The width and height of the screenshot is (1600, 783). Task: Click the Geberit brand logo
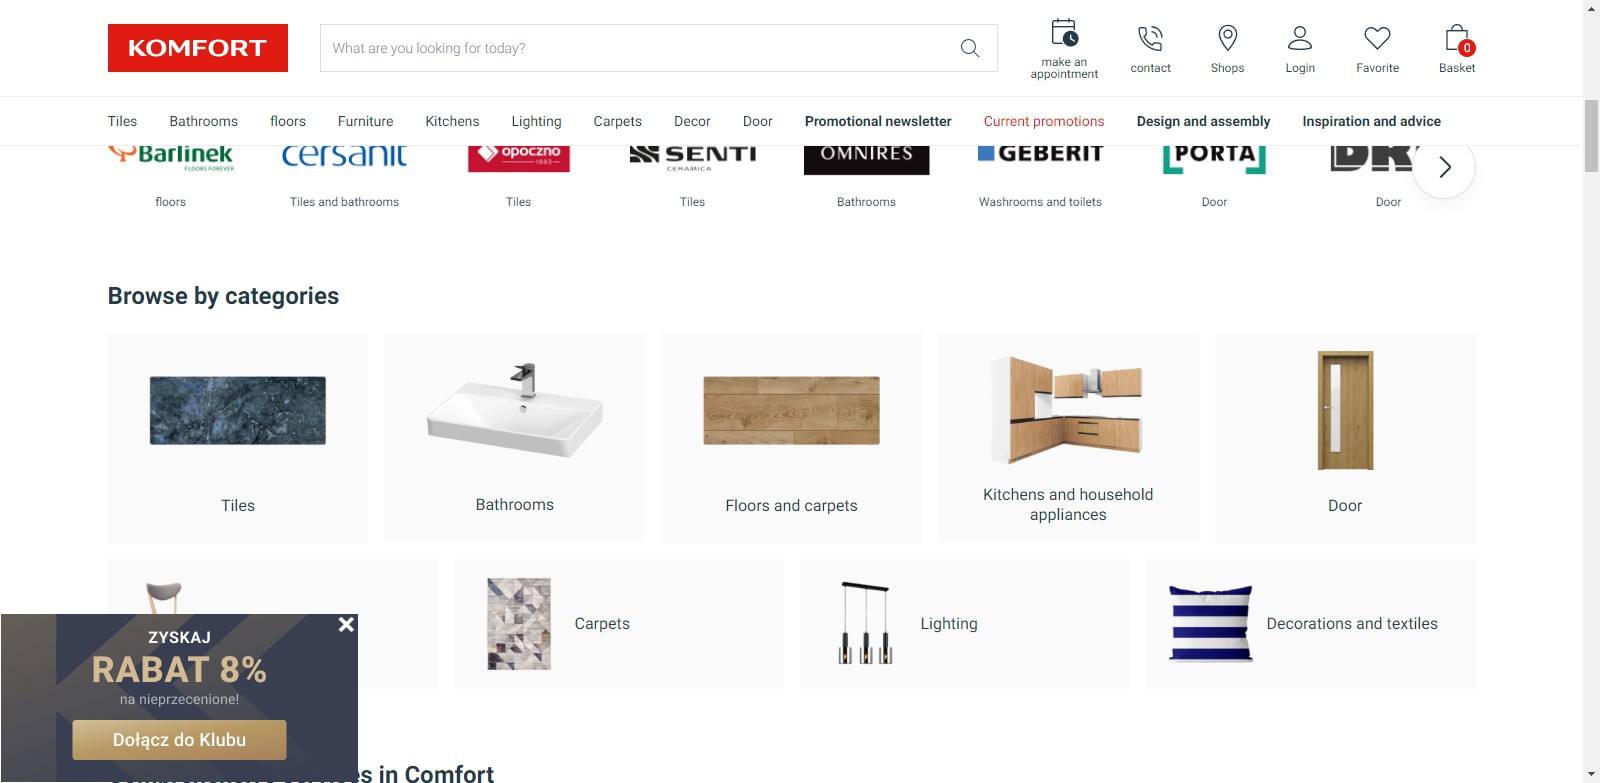[1040, 156]
